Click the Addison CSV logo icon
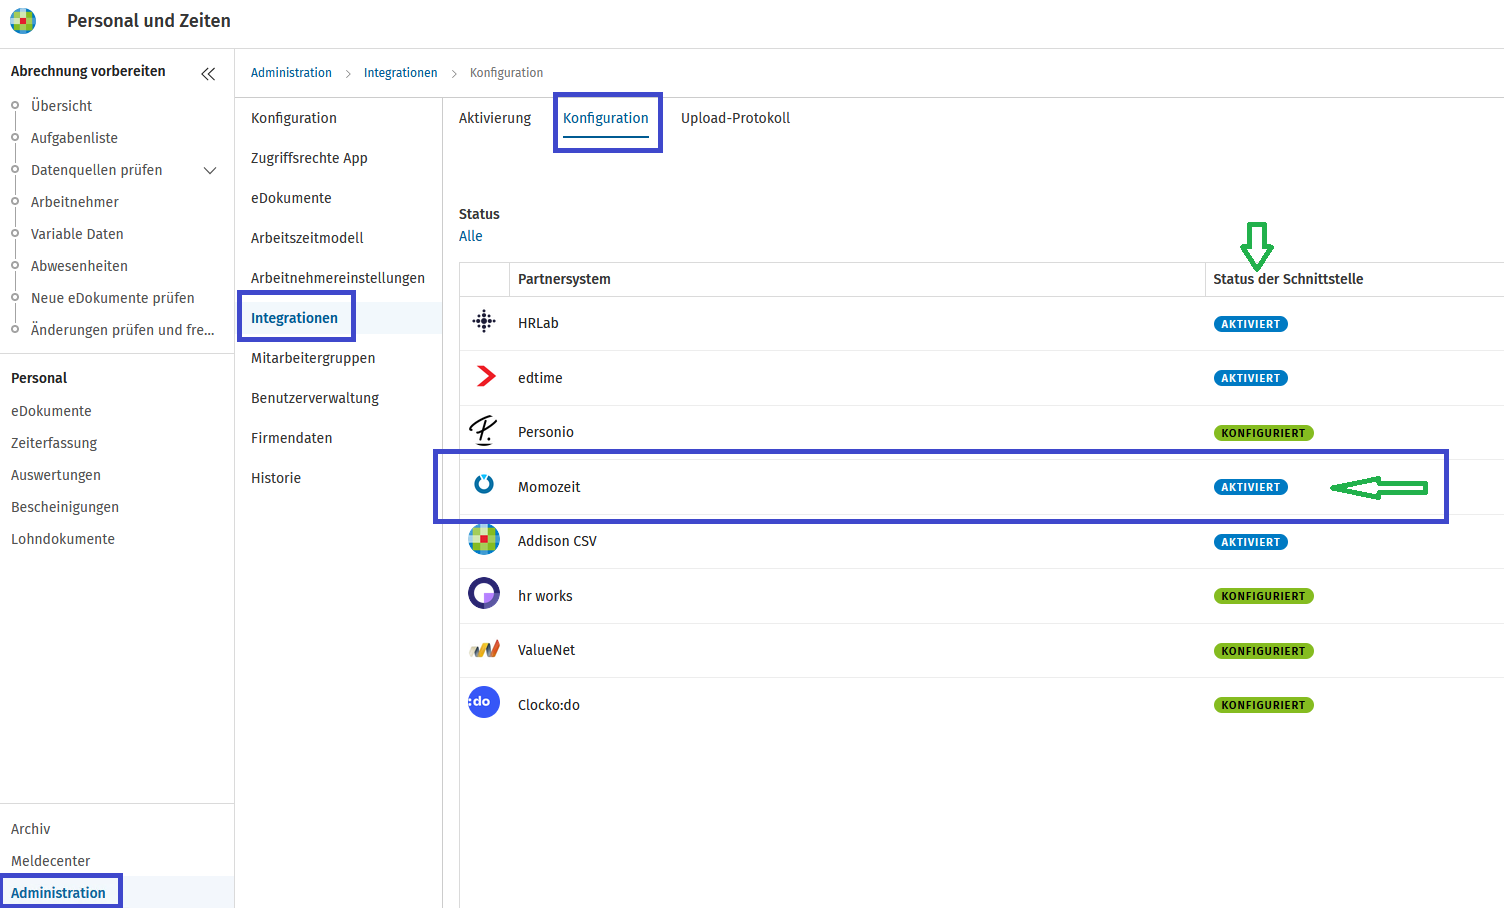Image resolution: width=1504 pixels, height=908 pixels. (484, 539)
